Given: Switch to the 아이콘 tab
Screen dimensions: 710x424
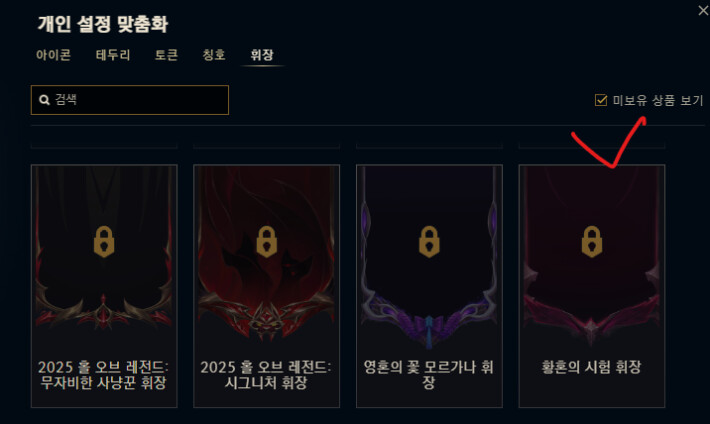Looking at the screenshot, I should 53,55.
